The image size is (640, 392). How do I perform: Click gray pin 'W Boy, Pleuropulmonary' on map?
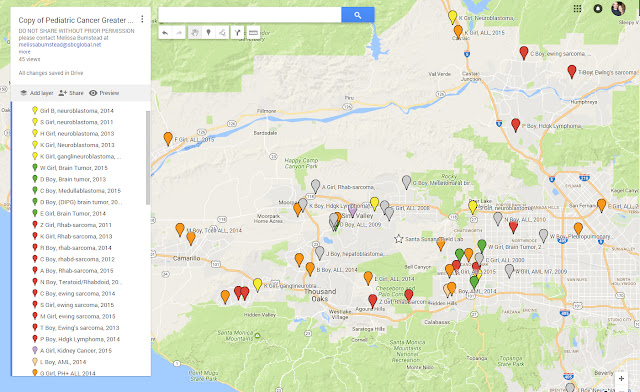click(543, 235)
